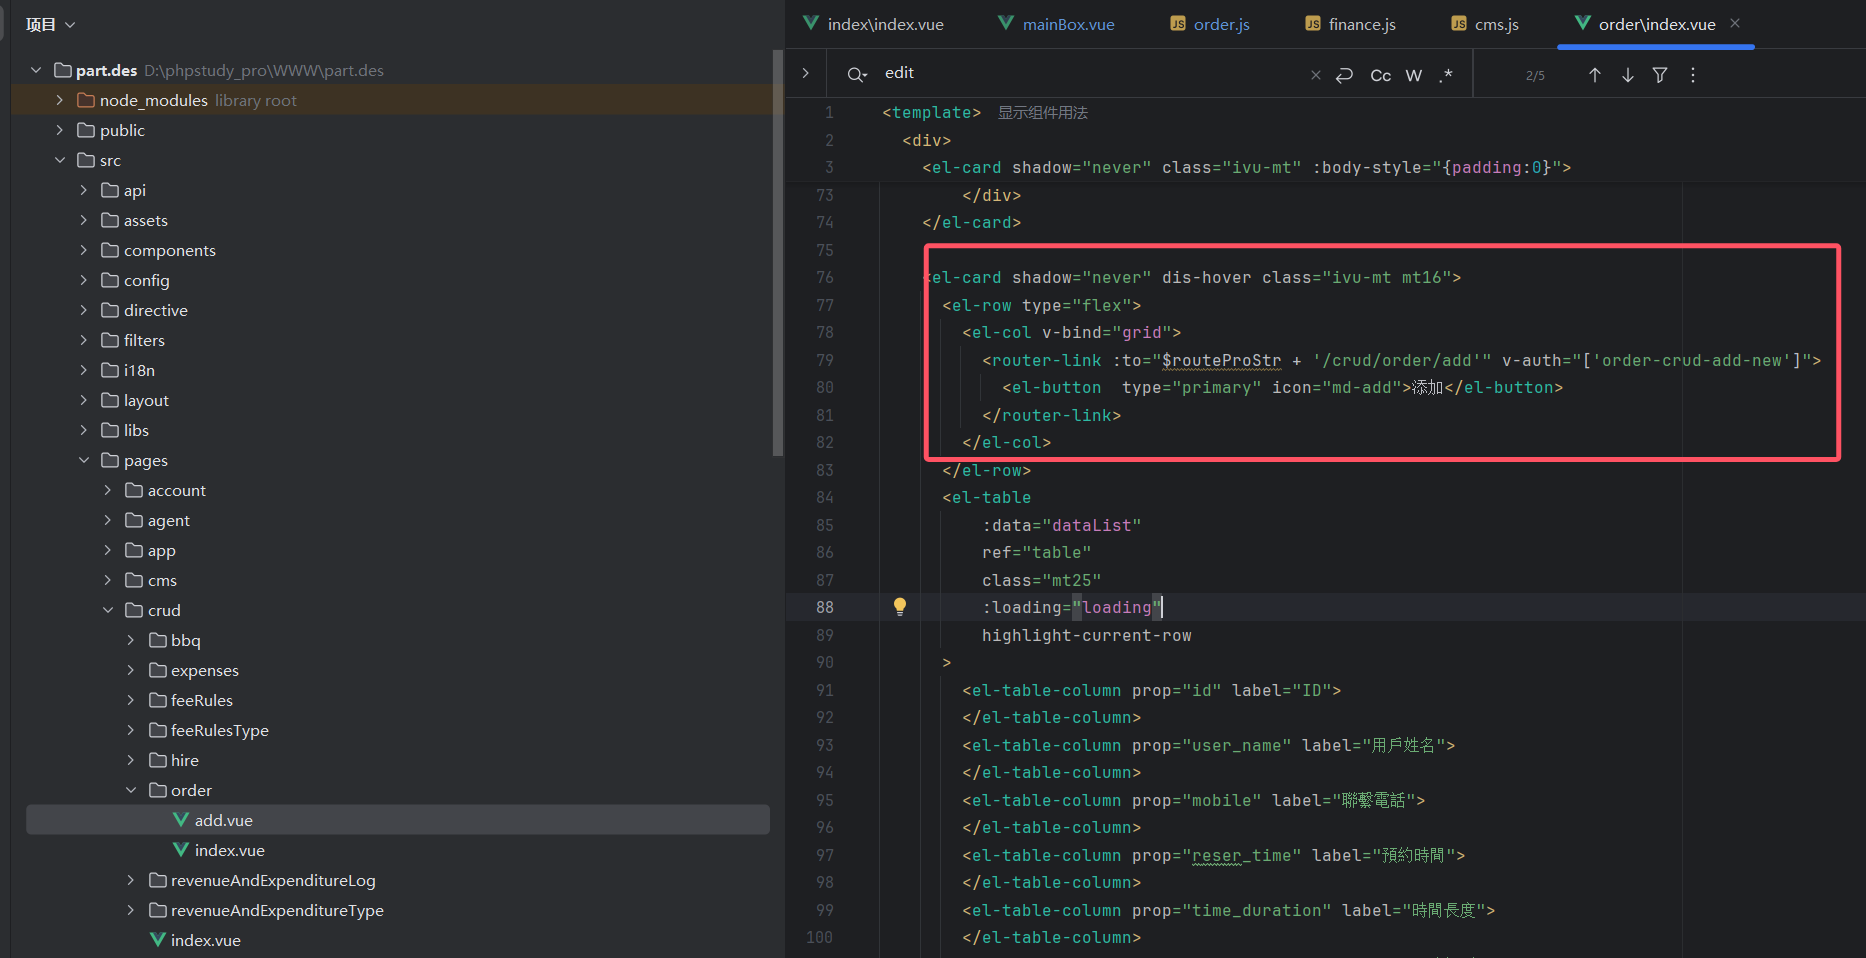Go to previous search occurrence arrow
1866x958 pixels.
tap(1595, 75)
